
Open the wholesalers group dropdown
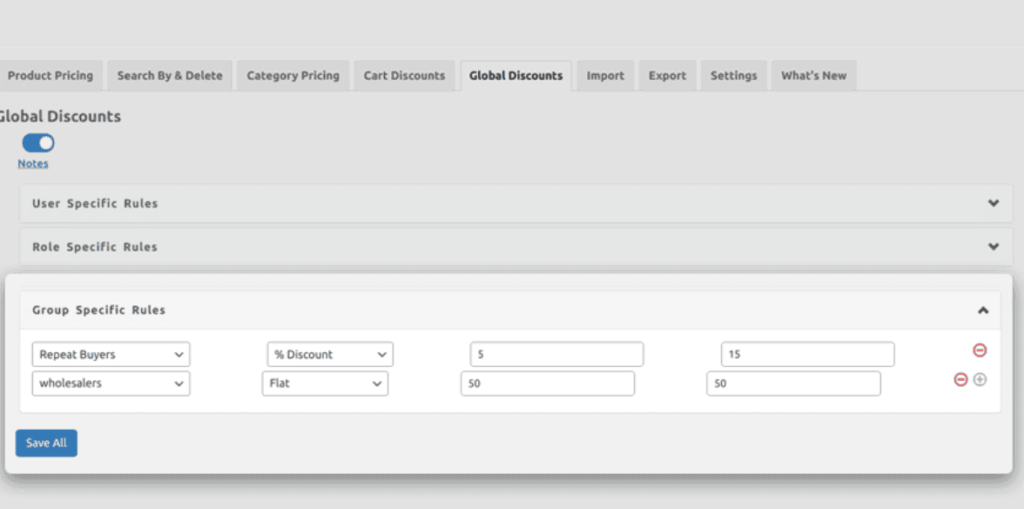pyautogui.click(x=110, y=383)
